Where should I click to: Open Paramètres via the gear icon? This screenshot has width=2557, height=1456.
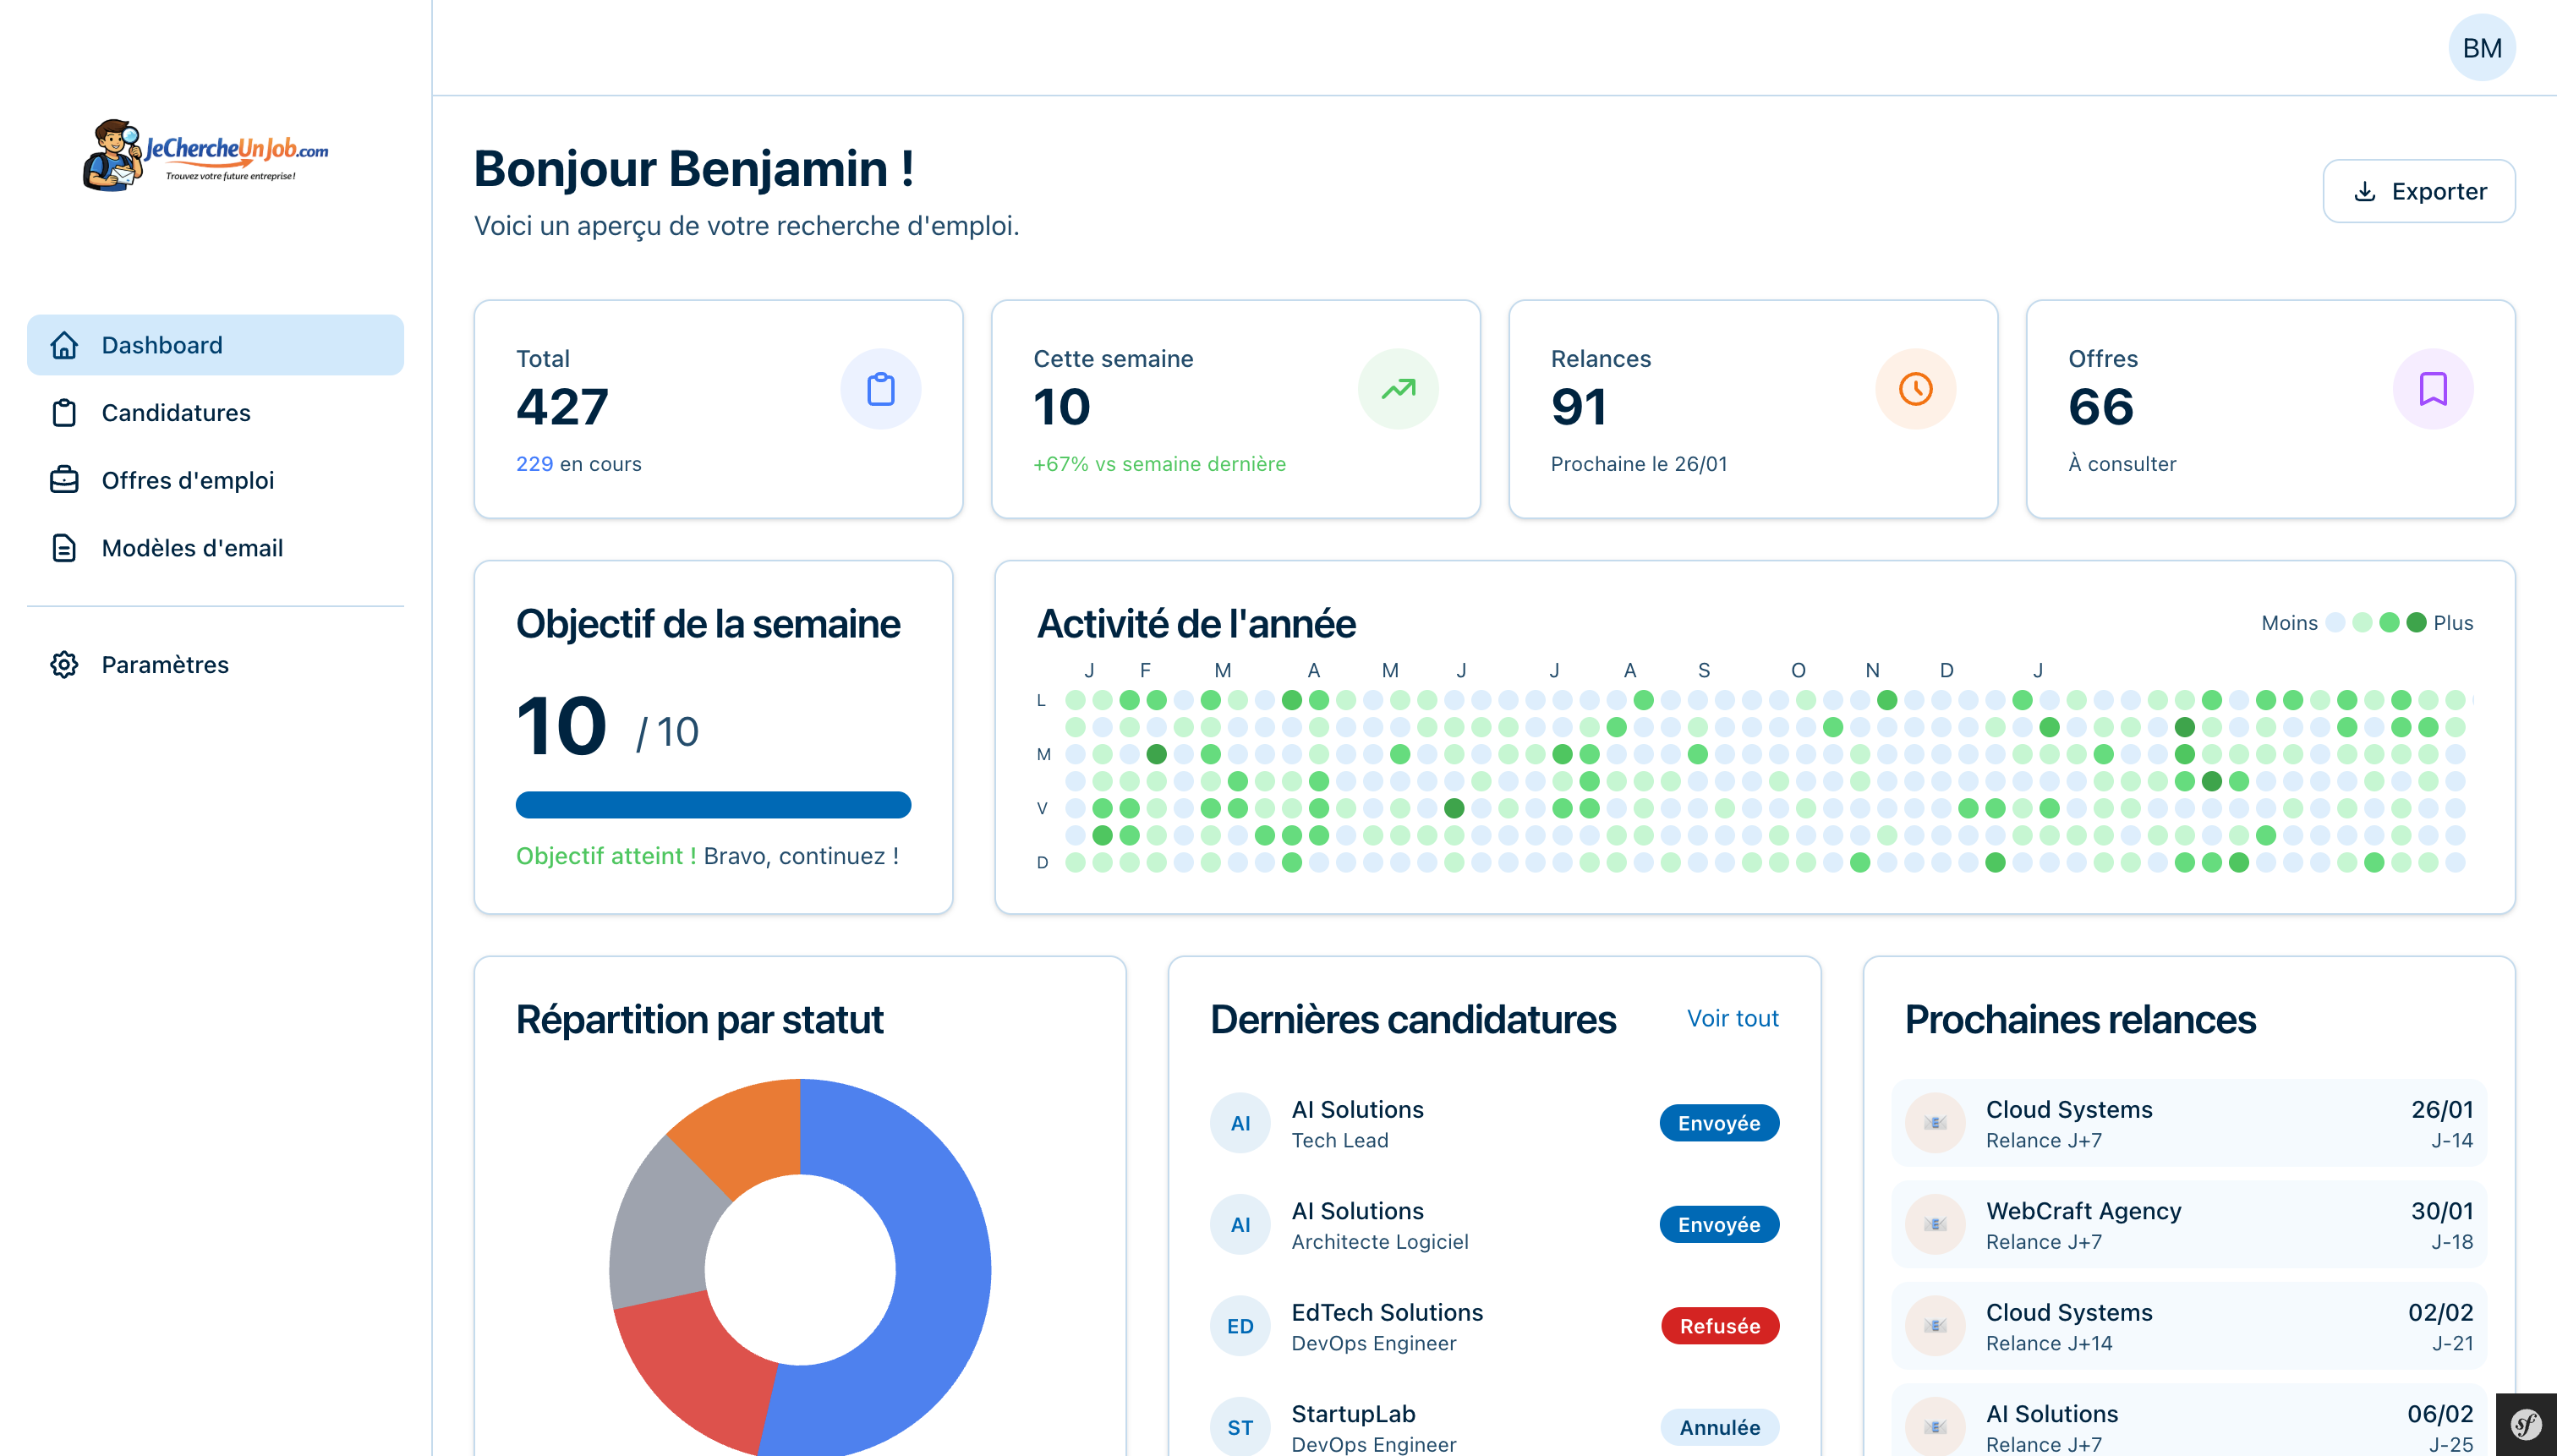point(64,664)
